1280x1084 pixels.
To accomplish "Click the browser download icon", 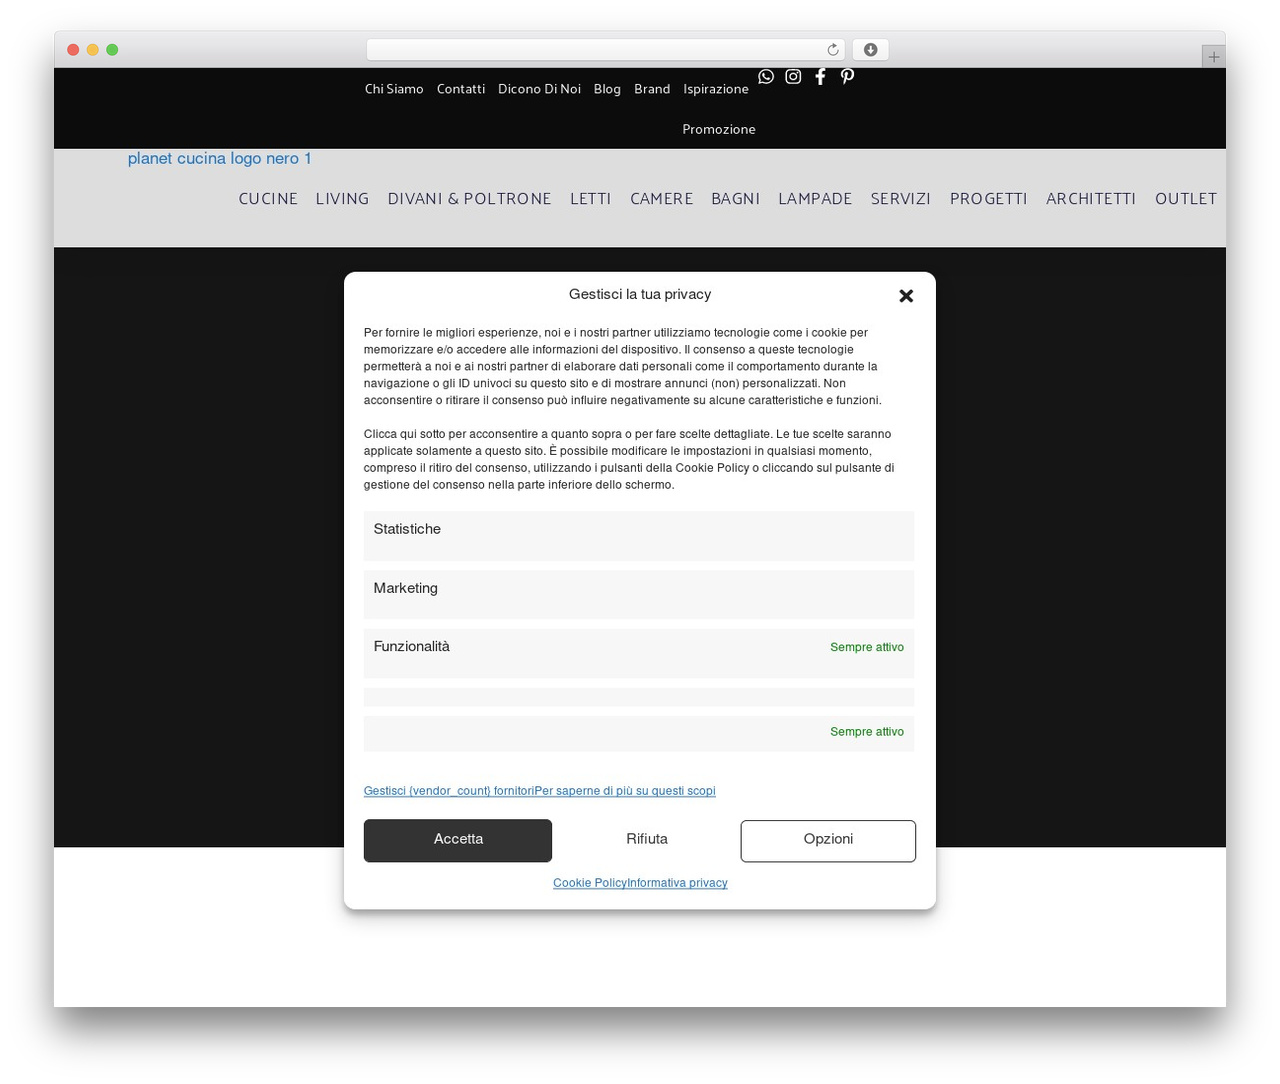I will pyautogui.click(x=870, y=50).
